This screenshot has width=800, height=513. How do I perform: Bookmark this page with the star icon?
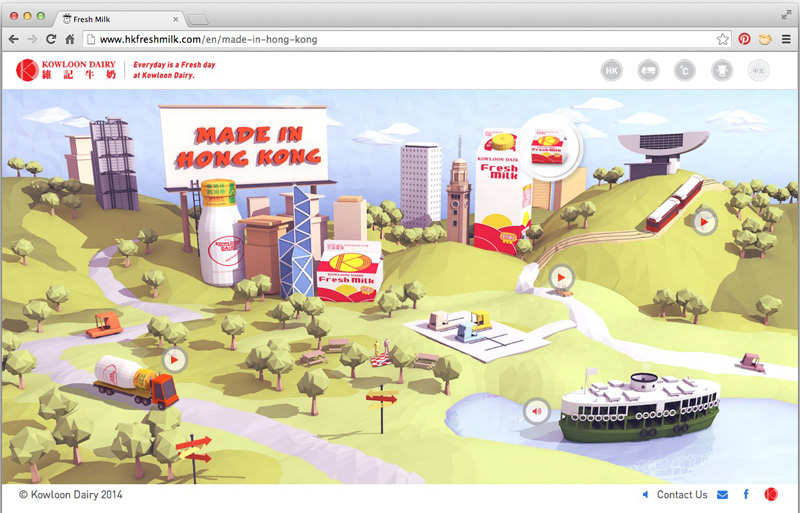[722, 39]
